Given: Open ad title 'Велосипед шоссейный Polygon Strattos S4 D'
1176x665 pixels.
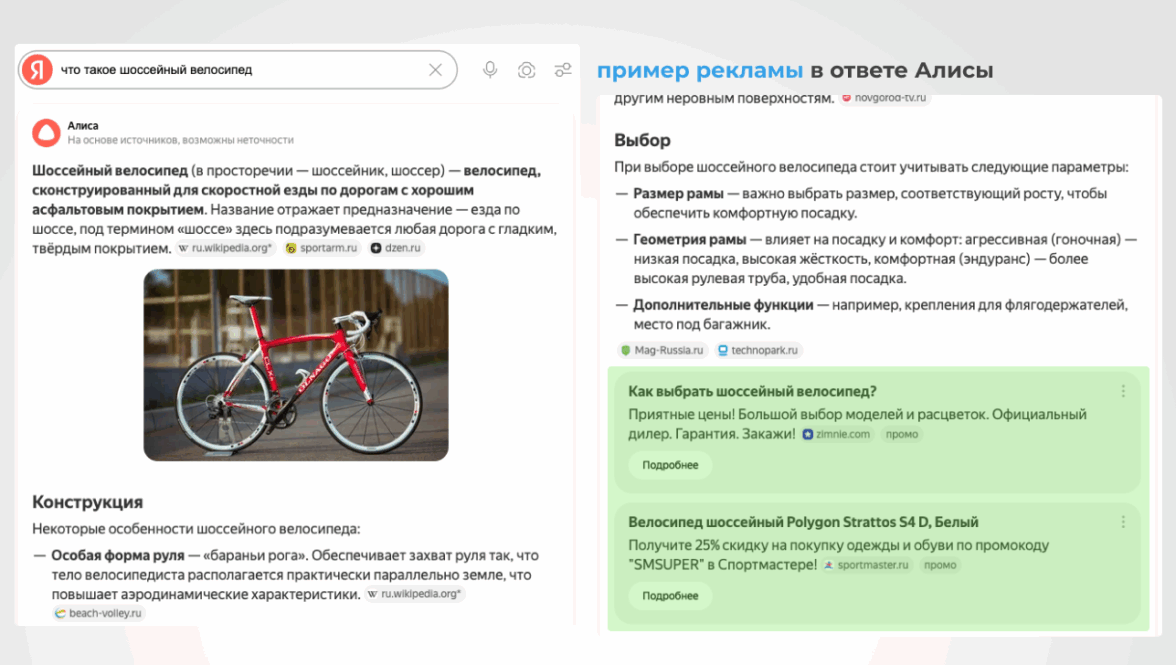Looking at the screenshot, I should (x=803, y=522).
